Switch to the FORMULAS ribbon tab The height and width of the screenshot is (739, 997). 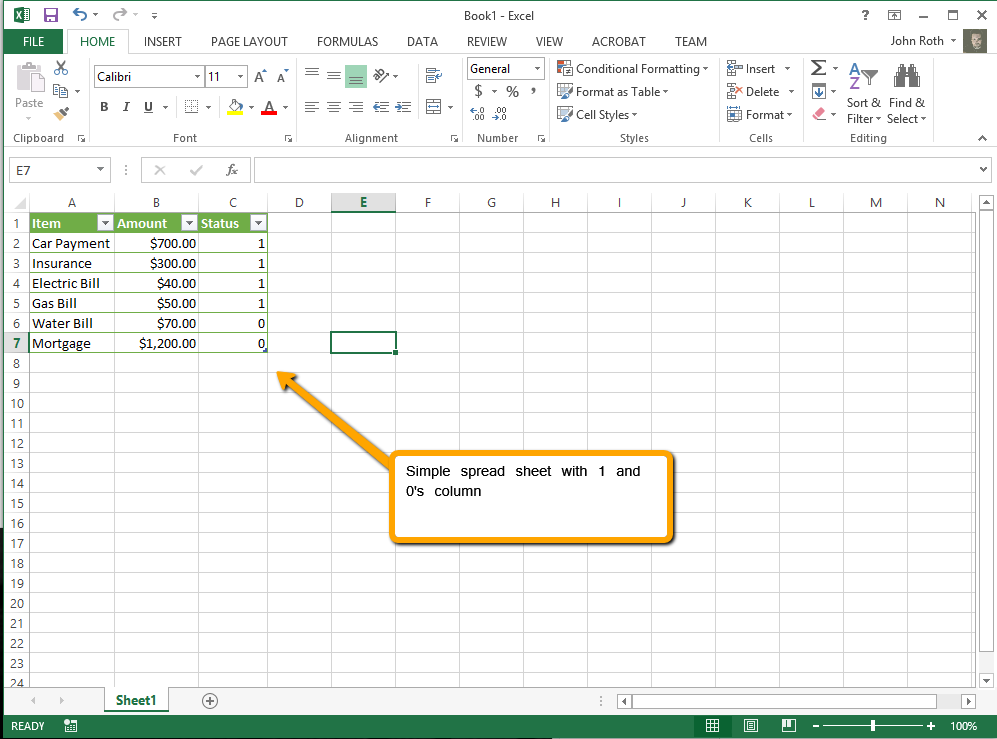[x=347, y=42]
